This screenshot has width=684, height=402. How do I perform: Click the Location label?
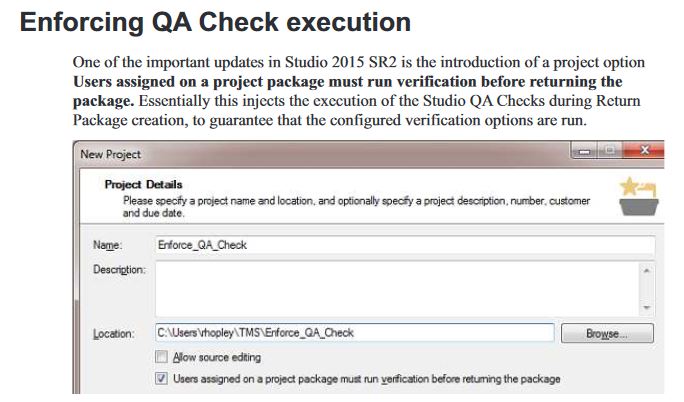point(114,333)
